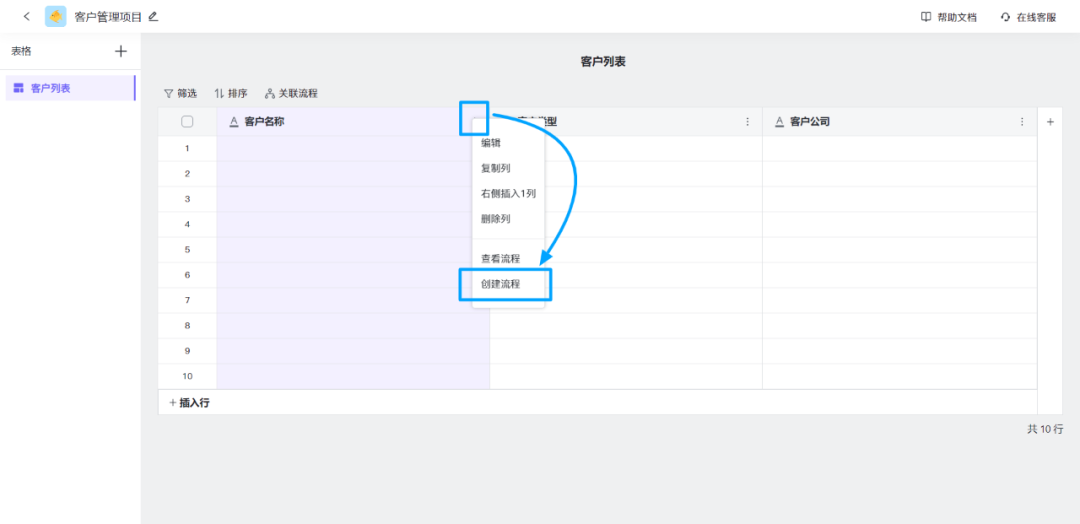
Task: Open the 排序 sort tool
Action: point(231,93)
